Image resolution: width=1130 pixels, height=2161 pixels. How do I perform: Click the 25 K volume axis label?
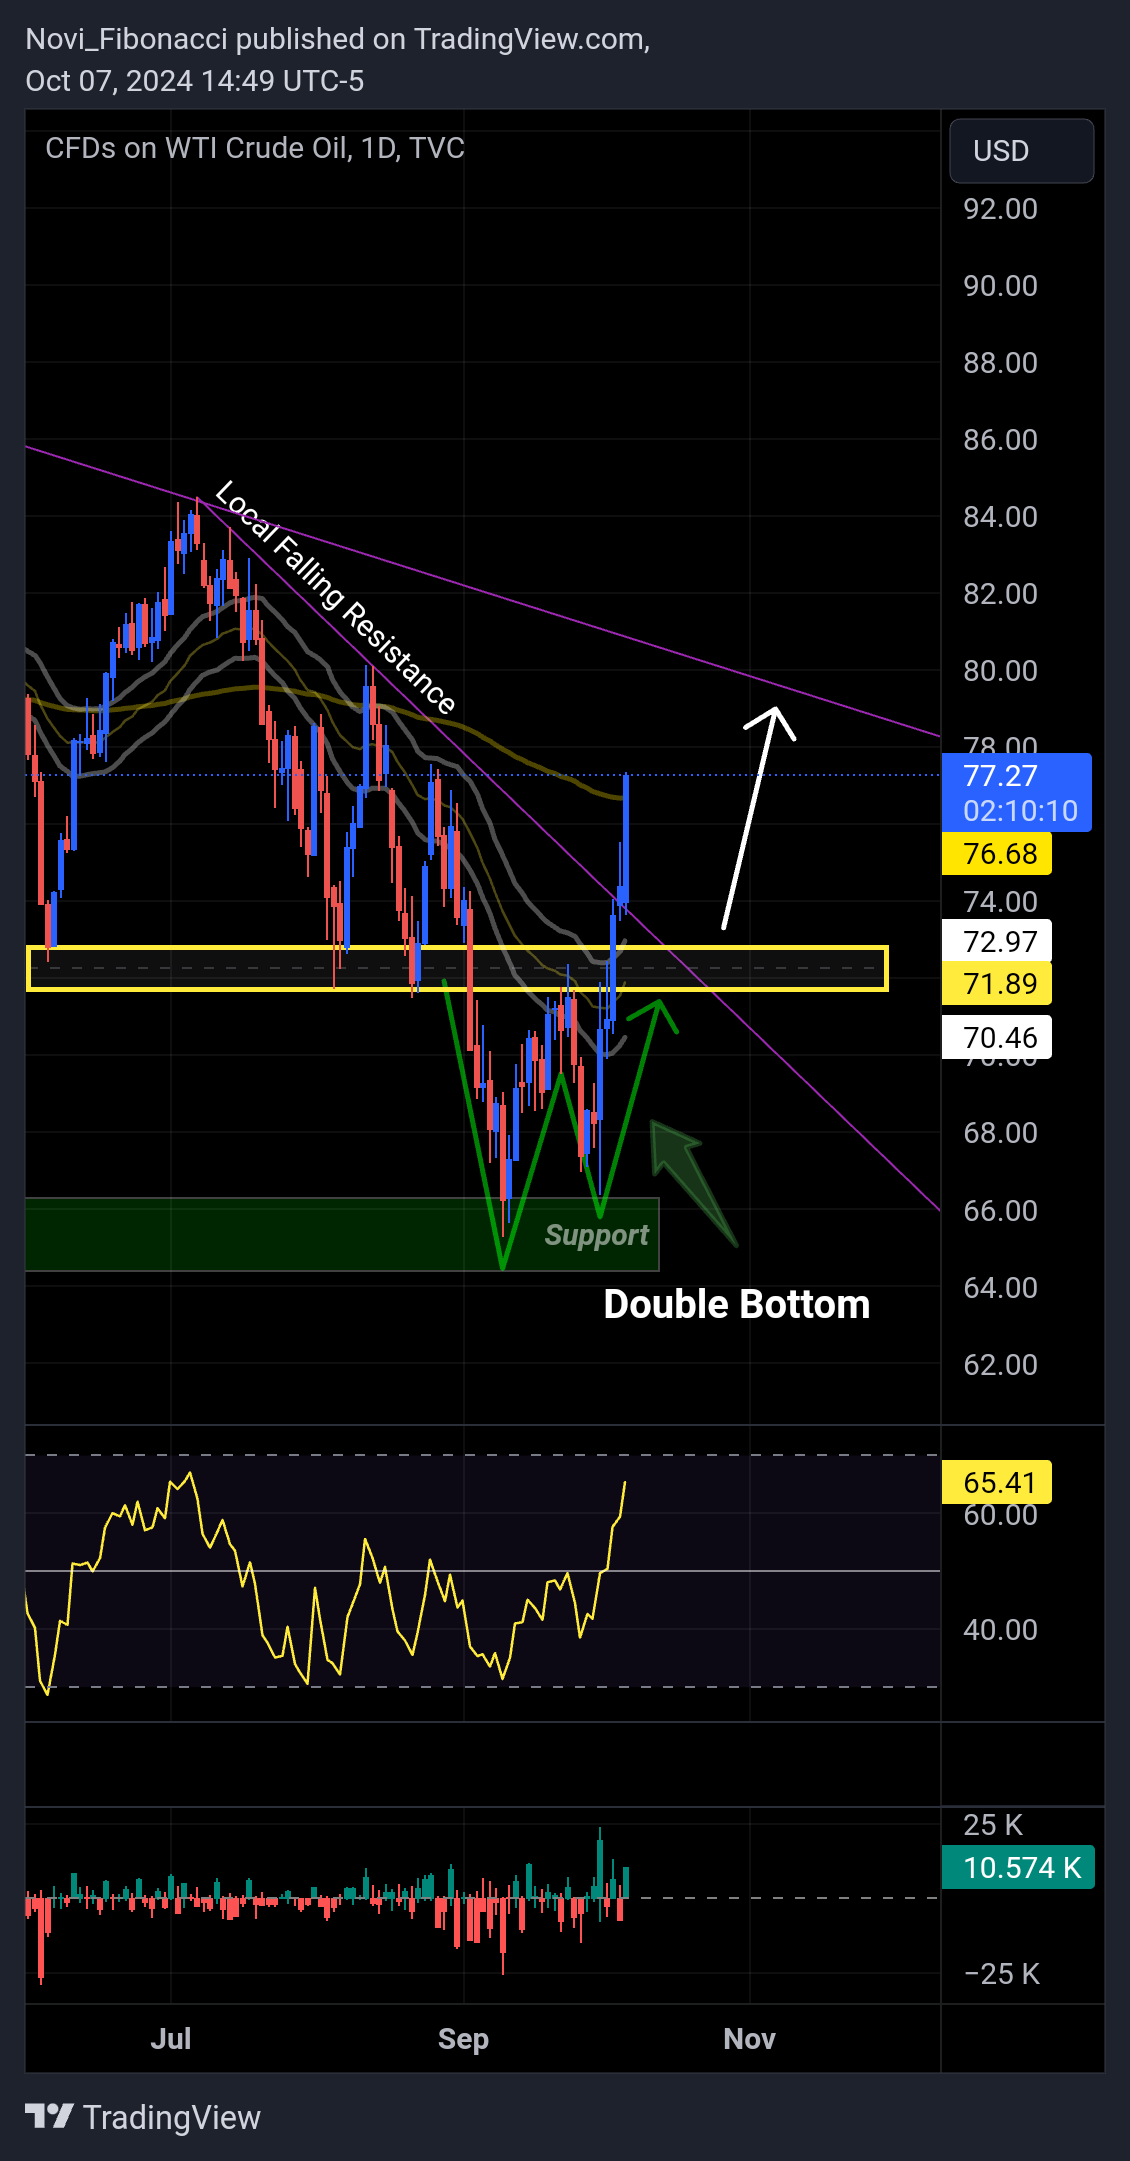[x=992, y=1825]
